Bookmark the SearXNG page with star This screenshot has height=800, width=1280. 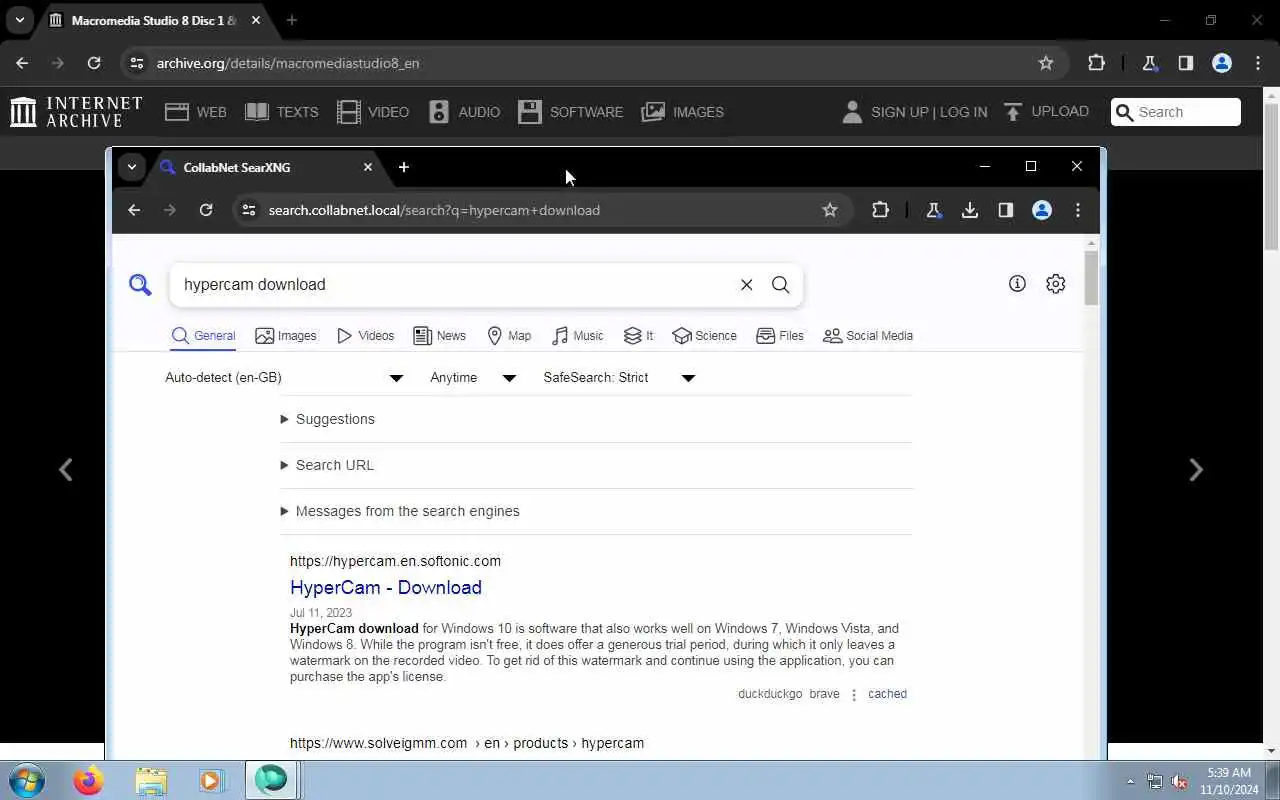tap(829, 210)
